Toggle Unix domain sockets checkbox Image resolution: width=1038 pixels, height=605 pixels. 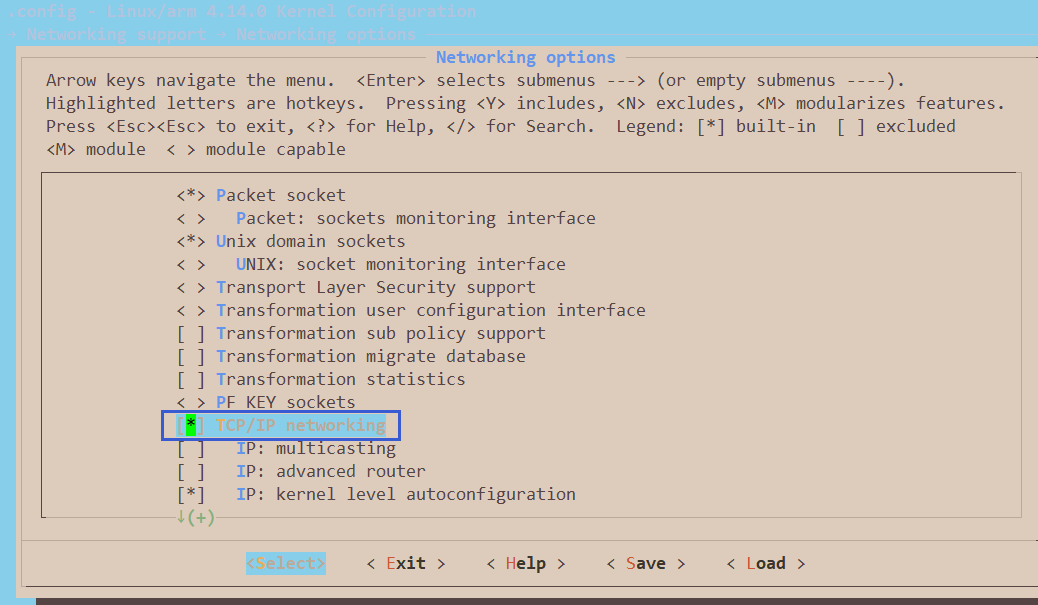(x=191, y=241)
